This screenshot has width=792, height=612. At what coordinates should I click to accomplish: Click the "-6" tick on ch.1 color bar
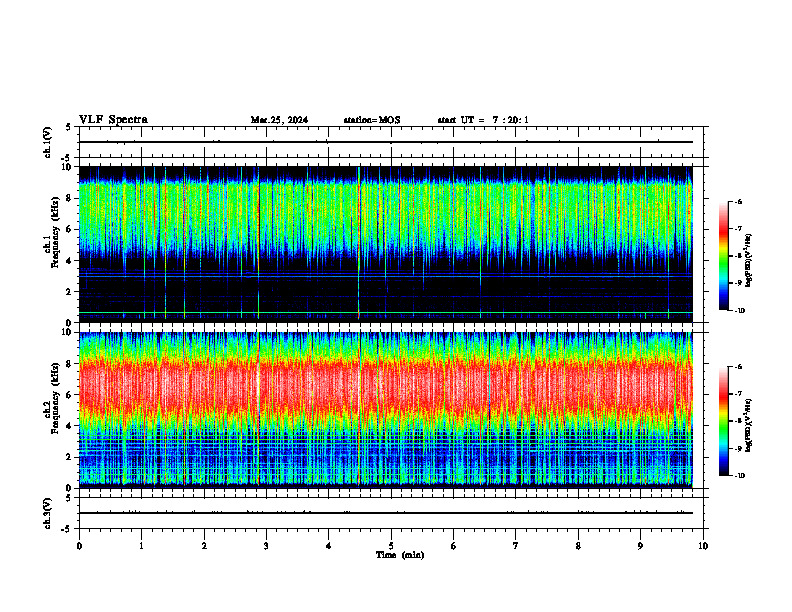[x=739, y=202]
